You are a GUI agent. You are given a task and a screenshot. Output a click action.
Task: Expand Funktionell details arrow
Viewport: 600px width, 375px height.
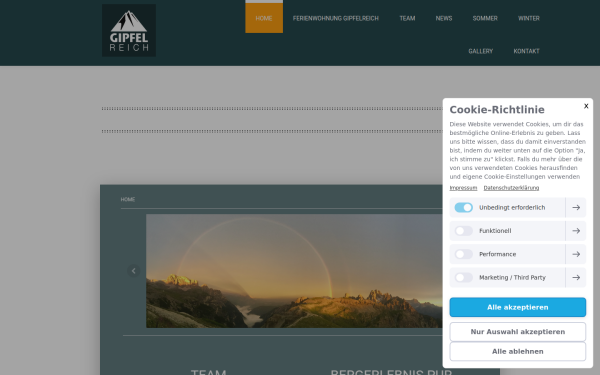pyautogui.click(x=576, y=231)
